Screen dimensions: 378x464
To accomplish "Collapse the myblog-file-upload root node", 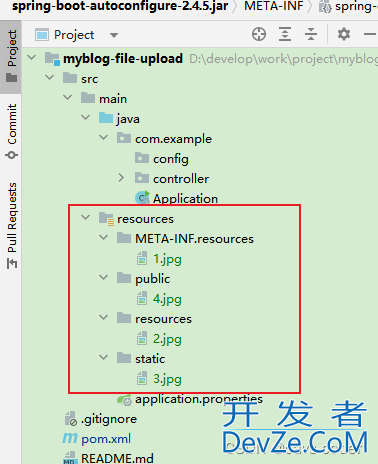I will point(32,58).
